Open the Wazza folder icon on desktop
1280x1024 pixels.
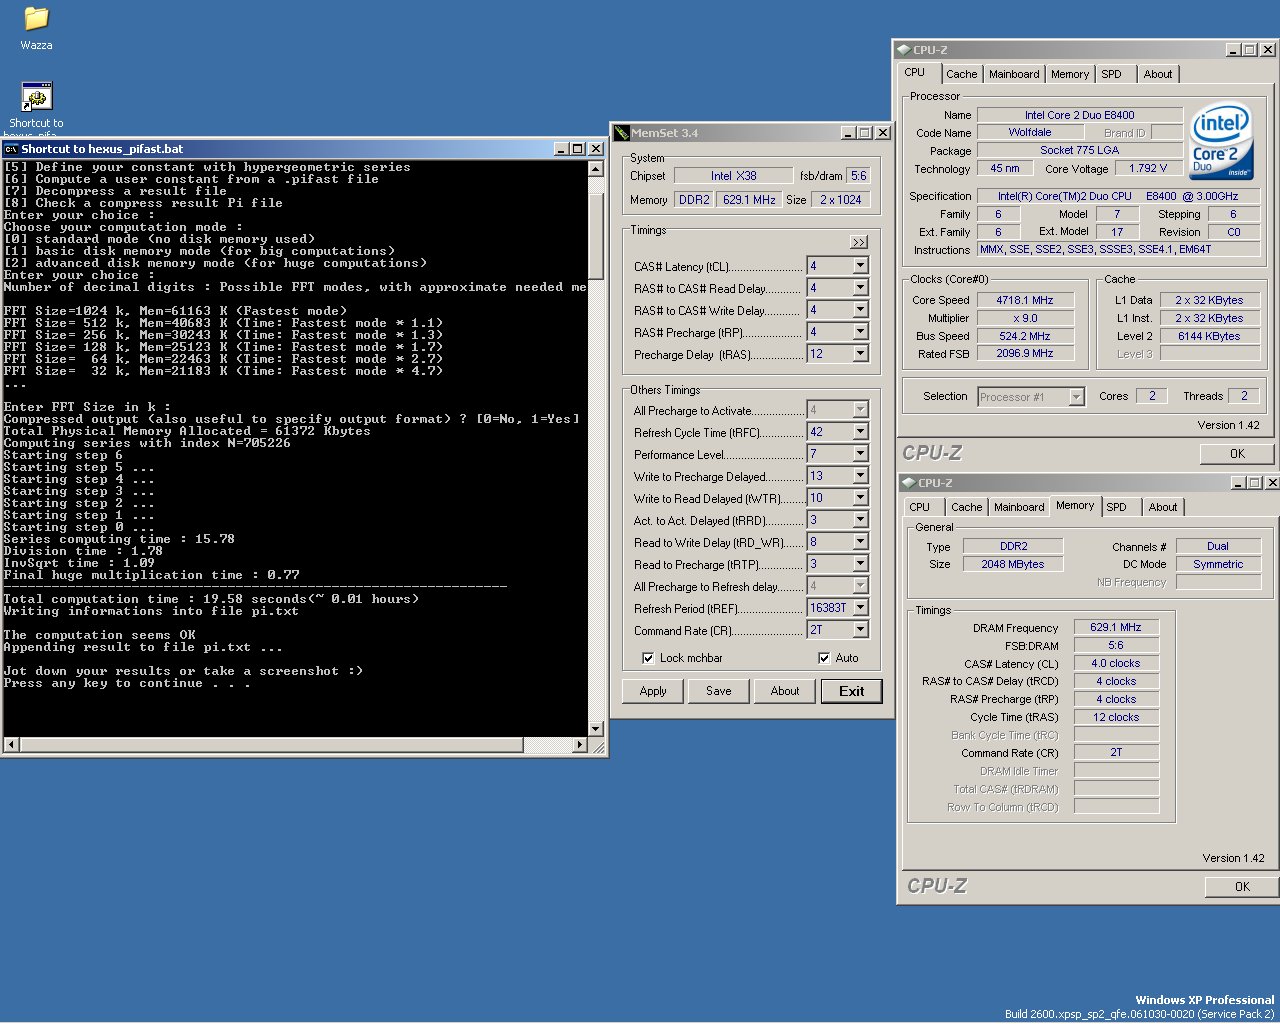[36, 20]
